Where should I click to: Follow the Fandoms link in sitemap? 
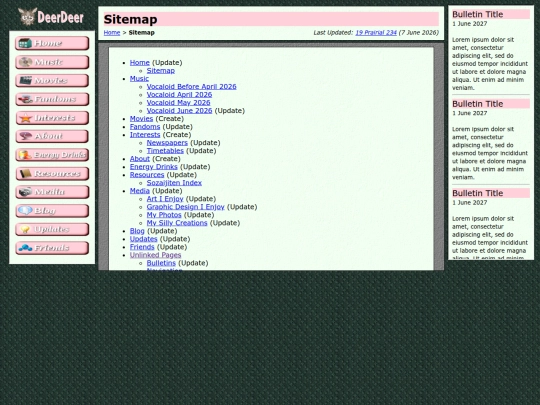[x=145, y=127]
